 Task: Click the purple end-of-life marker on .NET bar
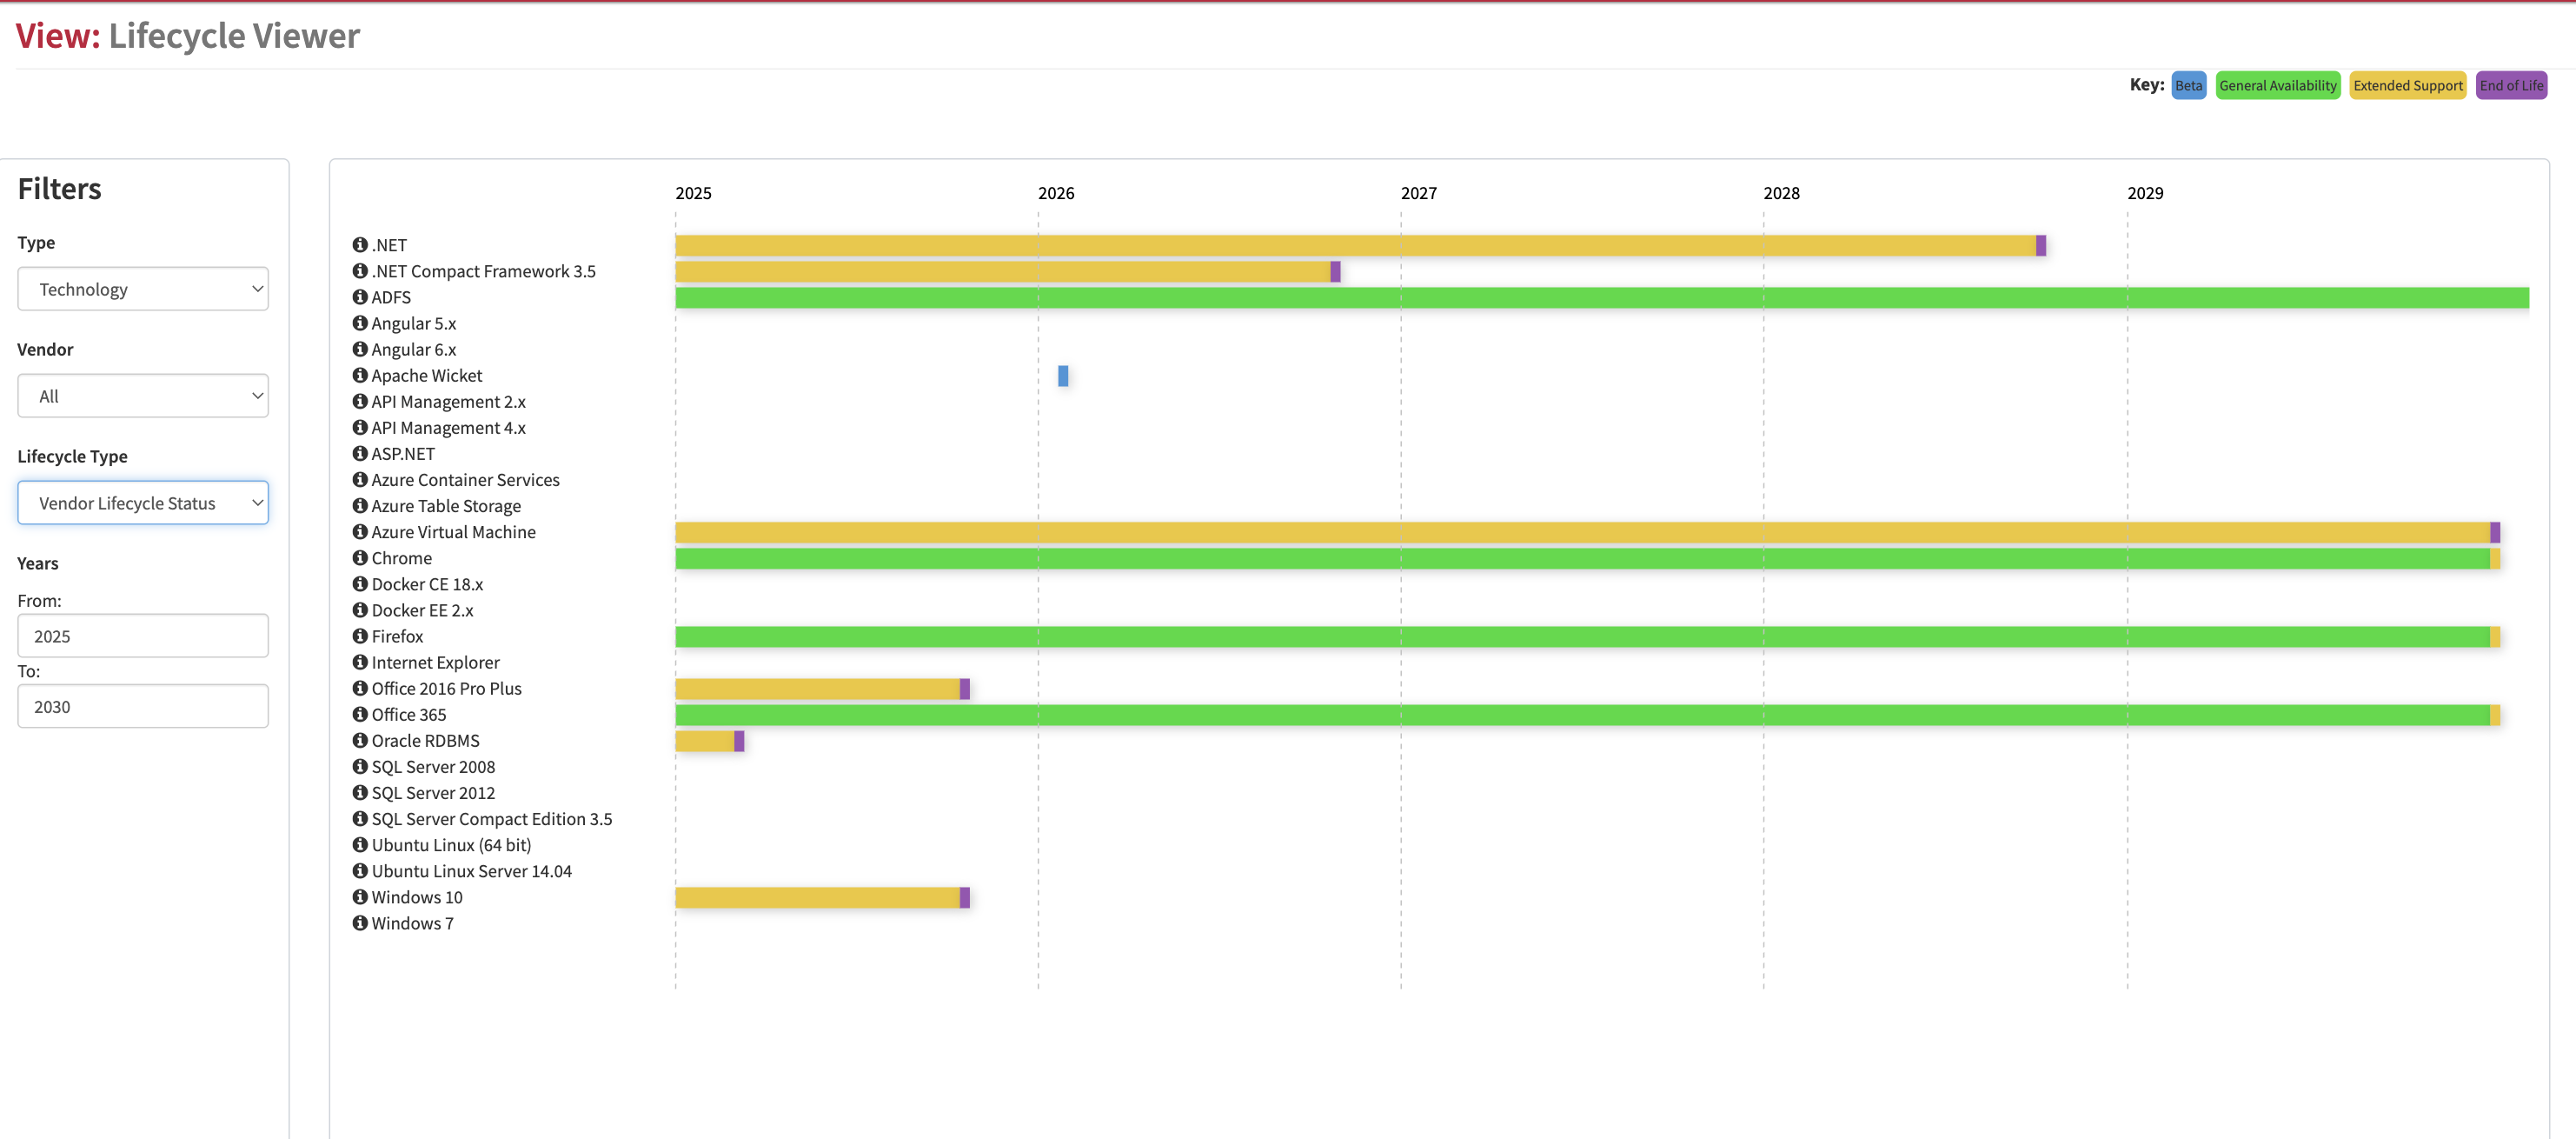pos(2041,246)
